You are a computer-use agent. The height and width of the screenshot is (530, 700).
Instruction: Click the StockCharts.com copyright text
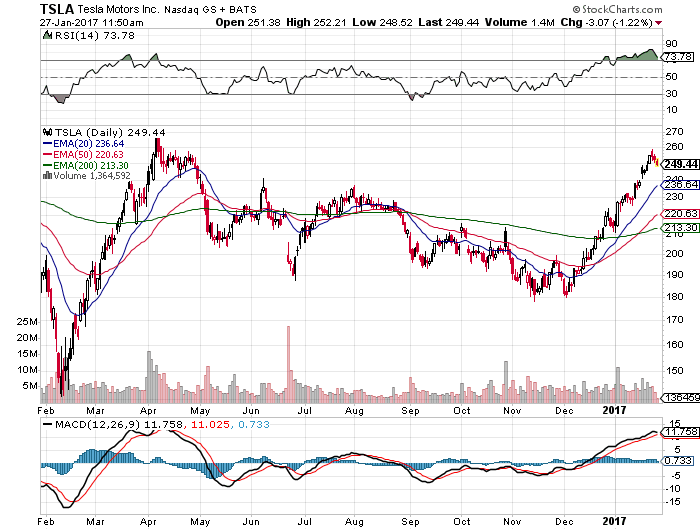click(x=617, y=9)
